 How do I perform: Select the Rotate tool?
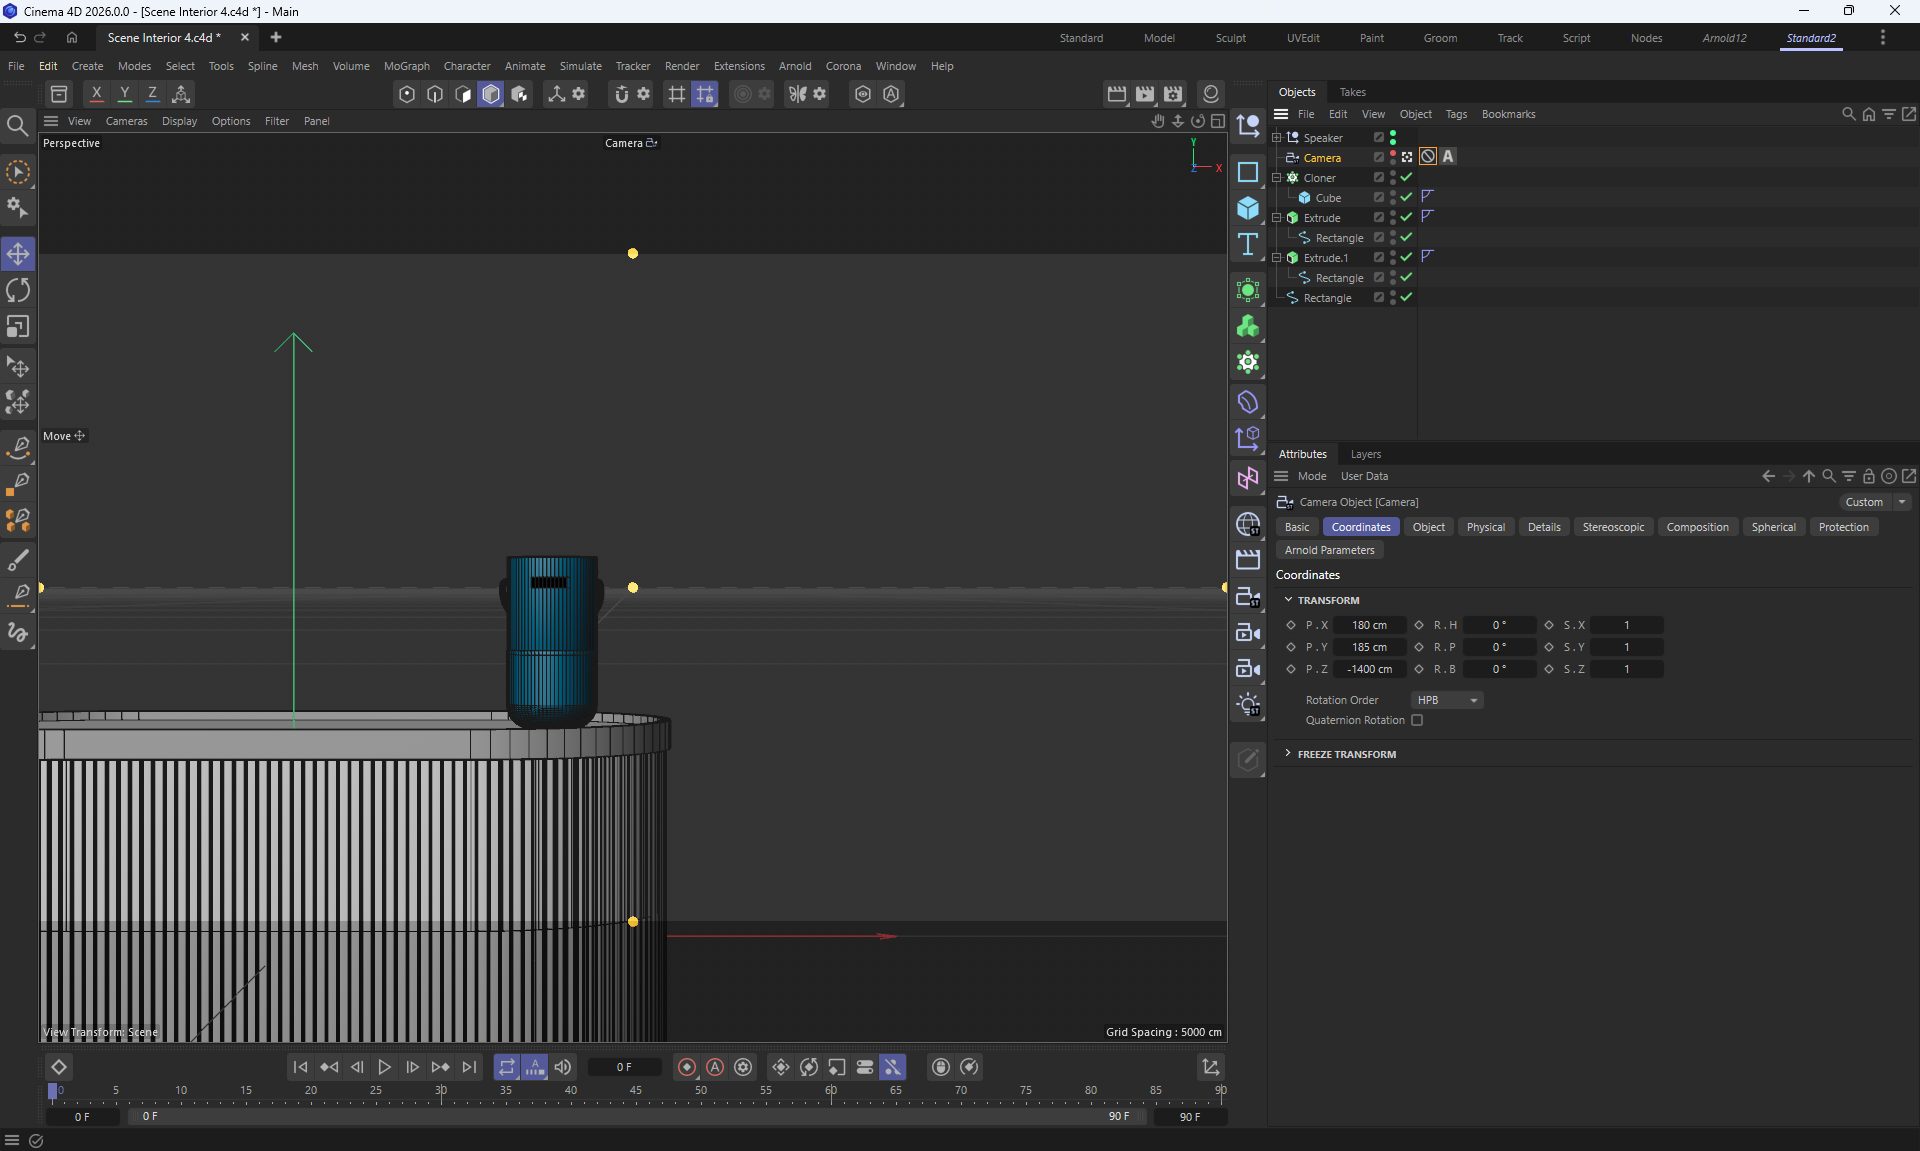(x=18, y=291)
